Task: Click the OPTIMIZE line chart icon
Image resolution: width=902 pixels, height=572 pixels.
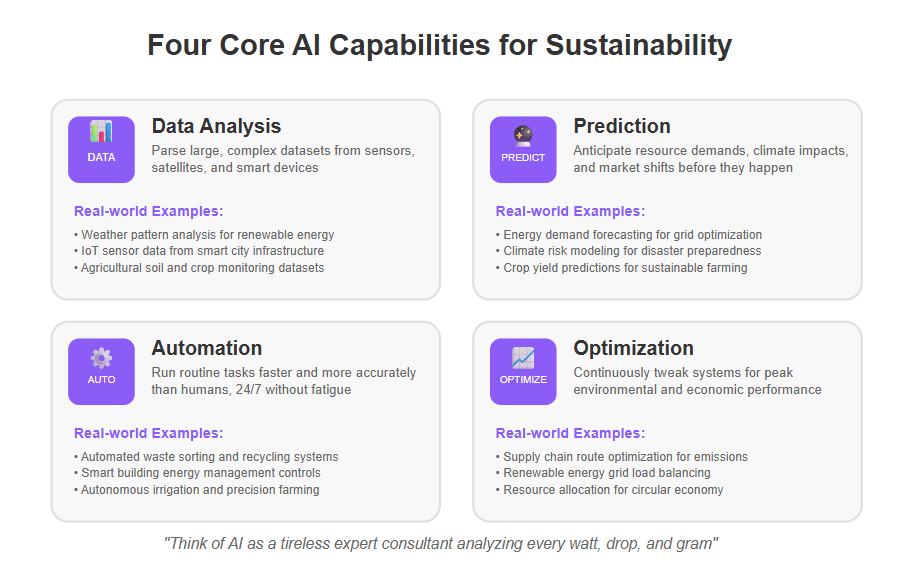Action: [x=523, y=372]
